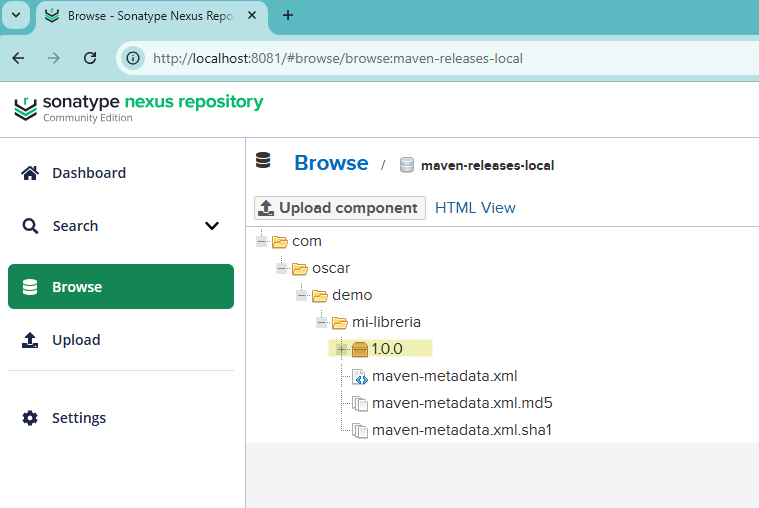Select the demo tree item
This screenshot has width=759, height=508.
[x=352, y=295]
